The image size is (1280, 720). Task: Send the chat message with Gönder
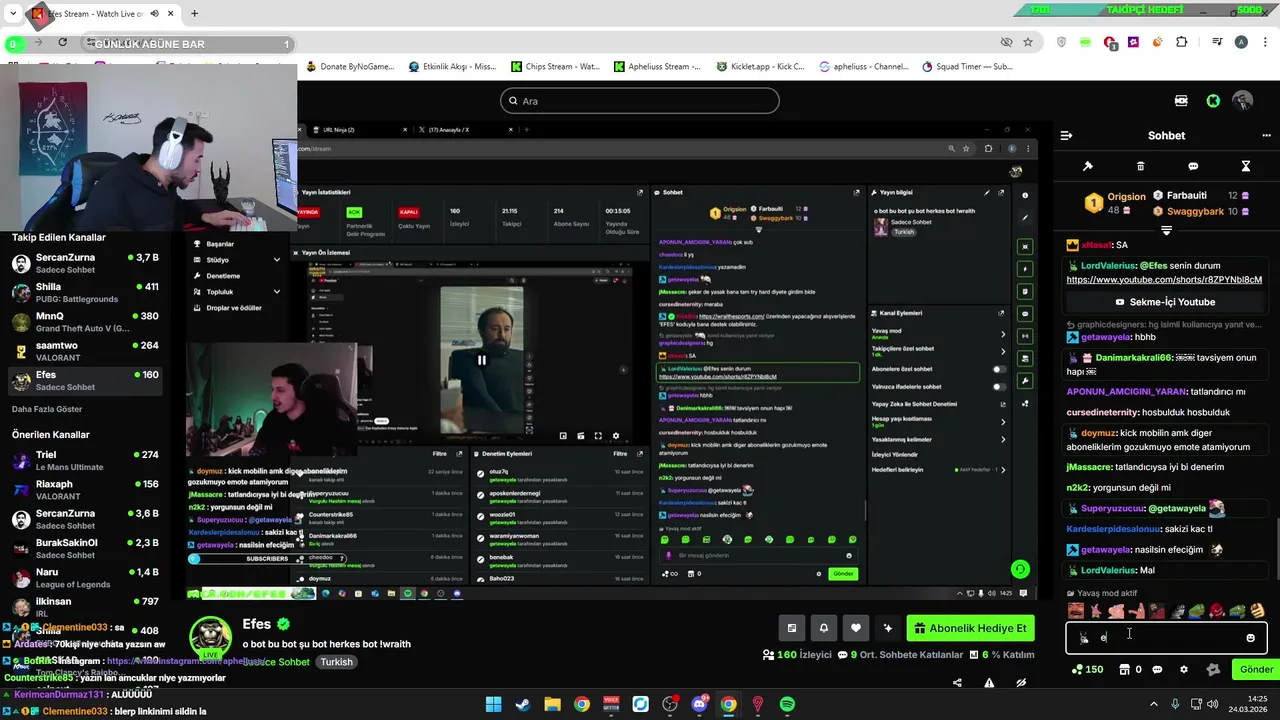pyautogui.click(x=1256, y=670)
